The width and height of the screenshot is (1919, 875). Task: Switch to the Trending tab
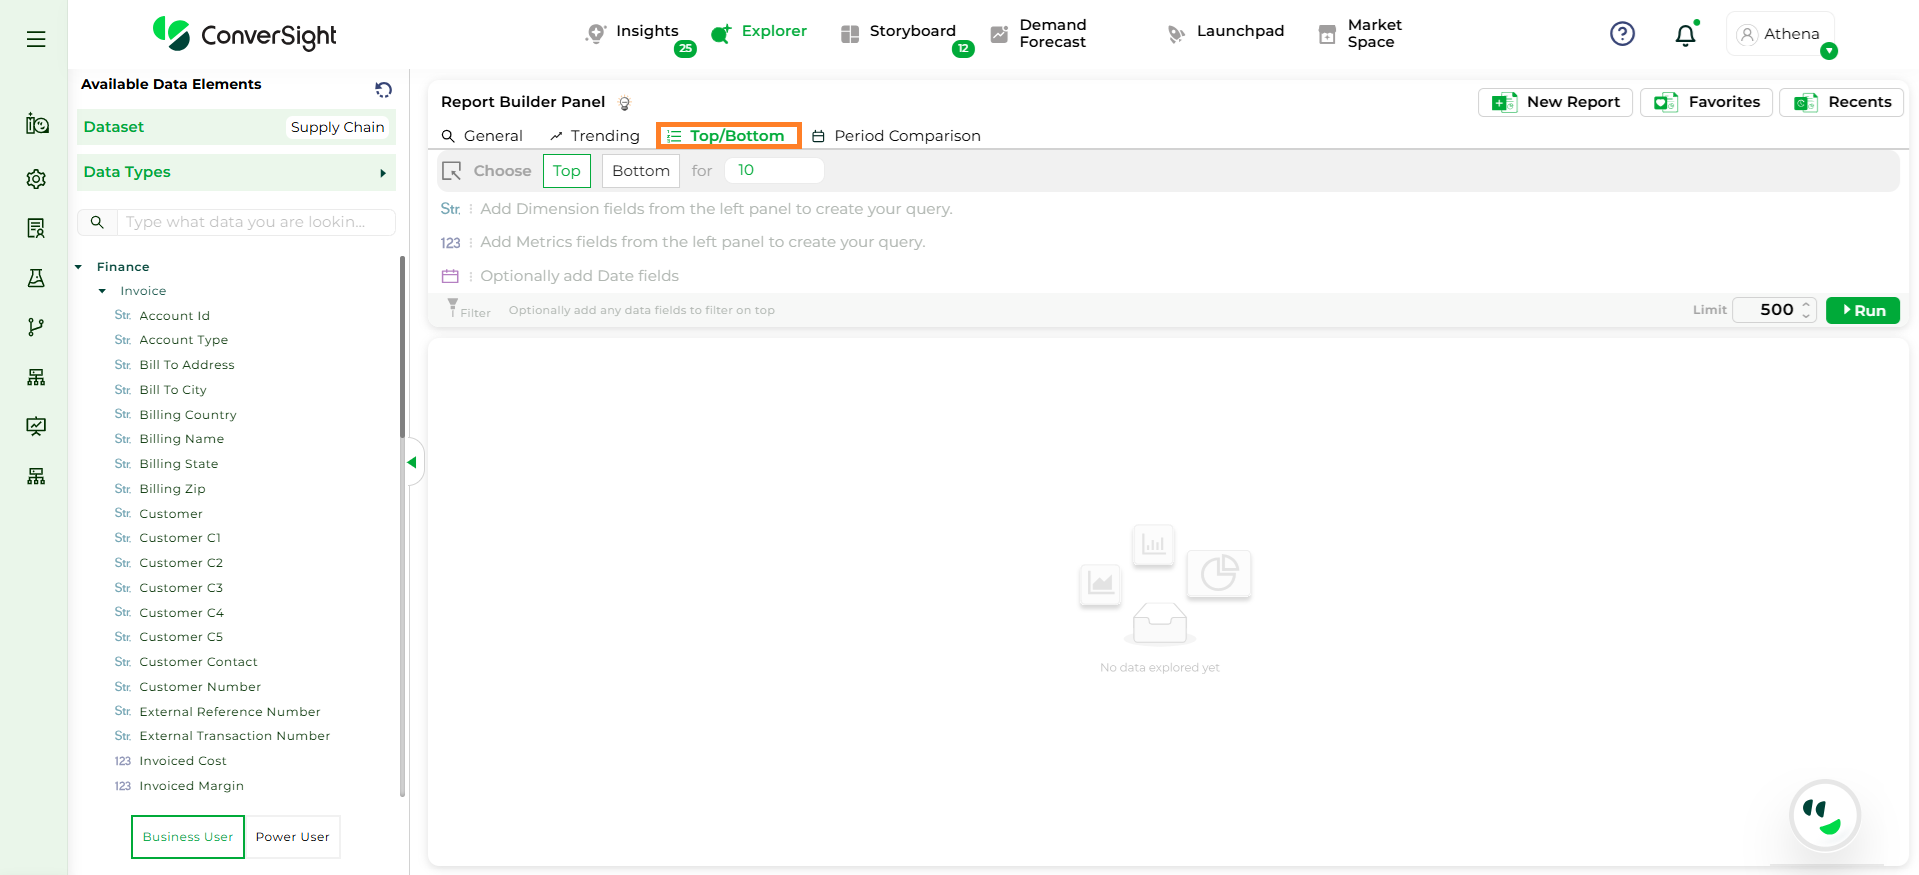[x=594, y=136]
